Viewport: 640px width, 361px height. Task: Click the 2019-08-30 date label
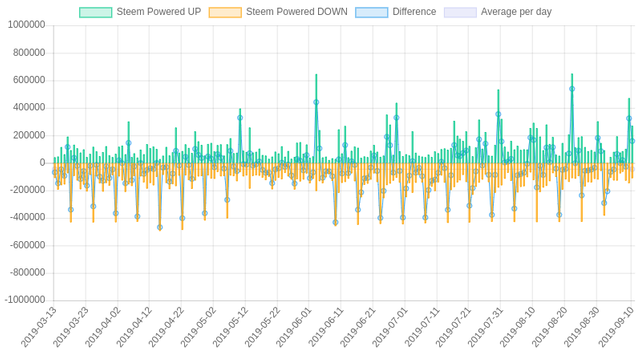(581, 327)
